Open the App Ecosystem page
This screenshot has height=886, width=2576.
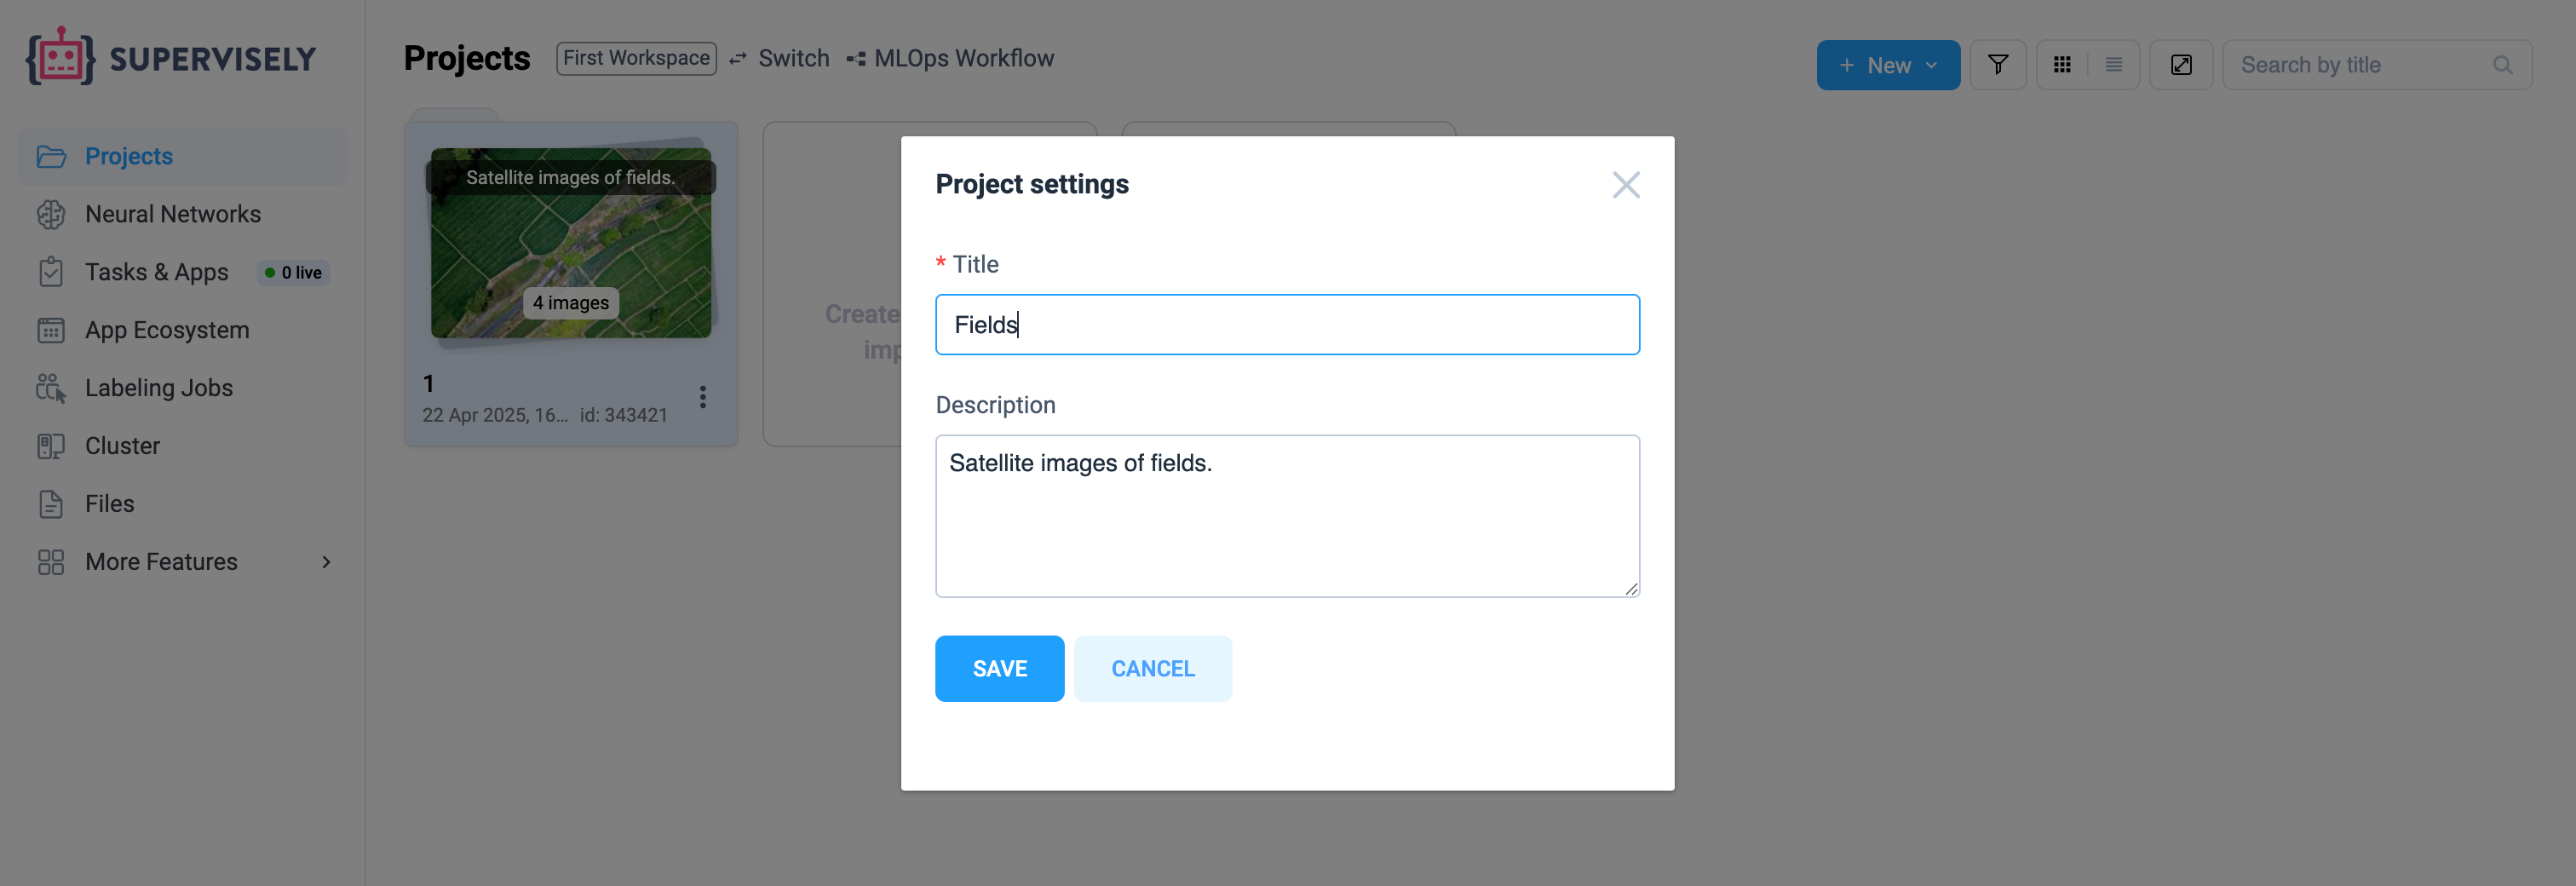[x=167, y=330]
